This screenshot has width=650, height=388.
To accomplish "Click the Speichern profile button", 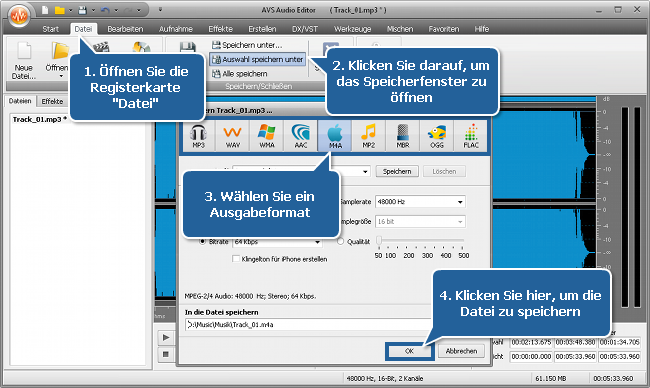I will tap(397, 171).
